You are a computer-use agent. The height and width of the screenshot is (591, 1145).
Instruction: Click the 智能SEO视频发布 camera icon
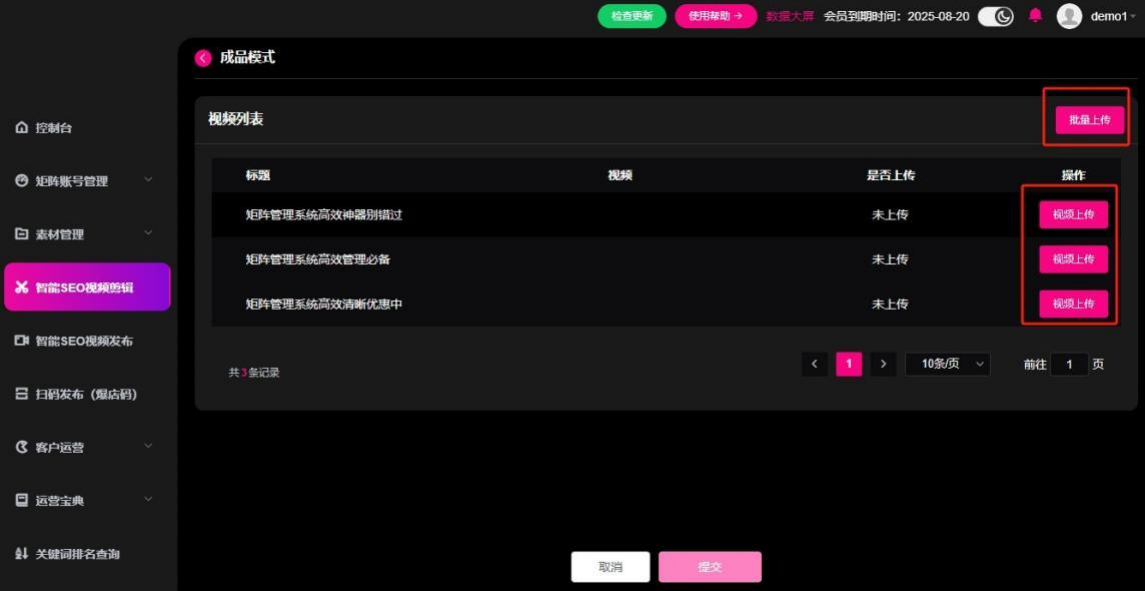[x=21, y=341]
